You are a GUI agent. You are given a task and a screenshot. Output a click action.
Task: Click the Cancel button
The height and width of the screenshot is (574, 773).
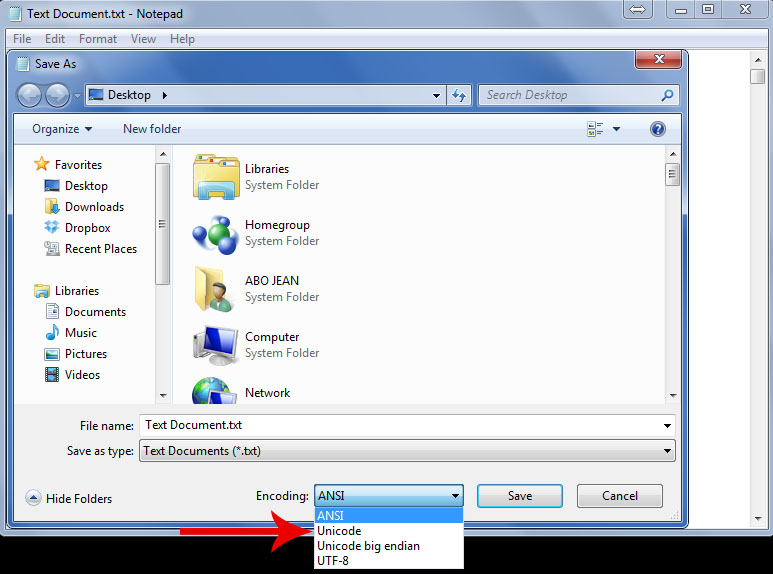(x=619, y=496)
